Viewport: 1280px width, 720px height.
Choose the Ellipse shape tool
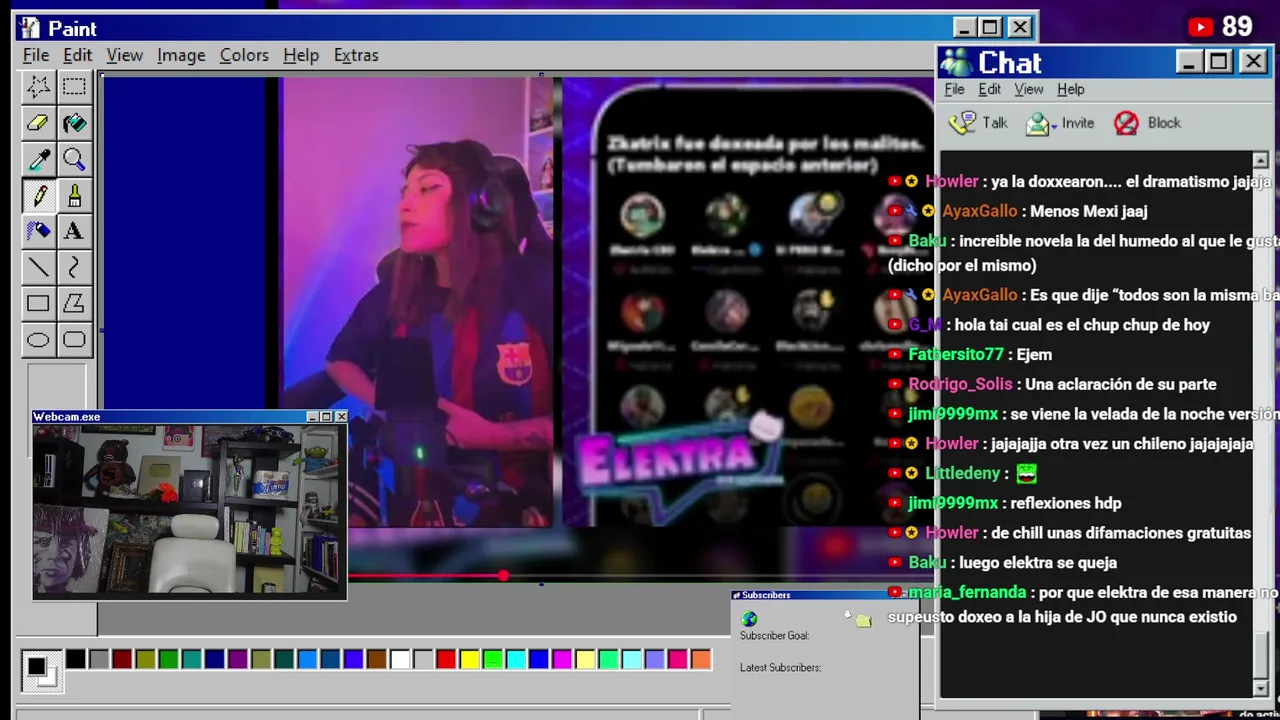point(38,339)
